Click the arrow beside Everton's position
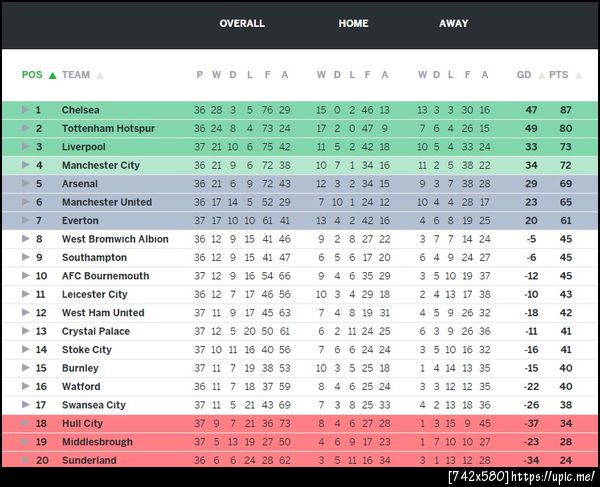Screen dimensions: 600x487 tap(26, 221)
